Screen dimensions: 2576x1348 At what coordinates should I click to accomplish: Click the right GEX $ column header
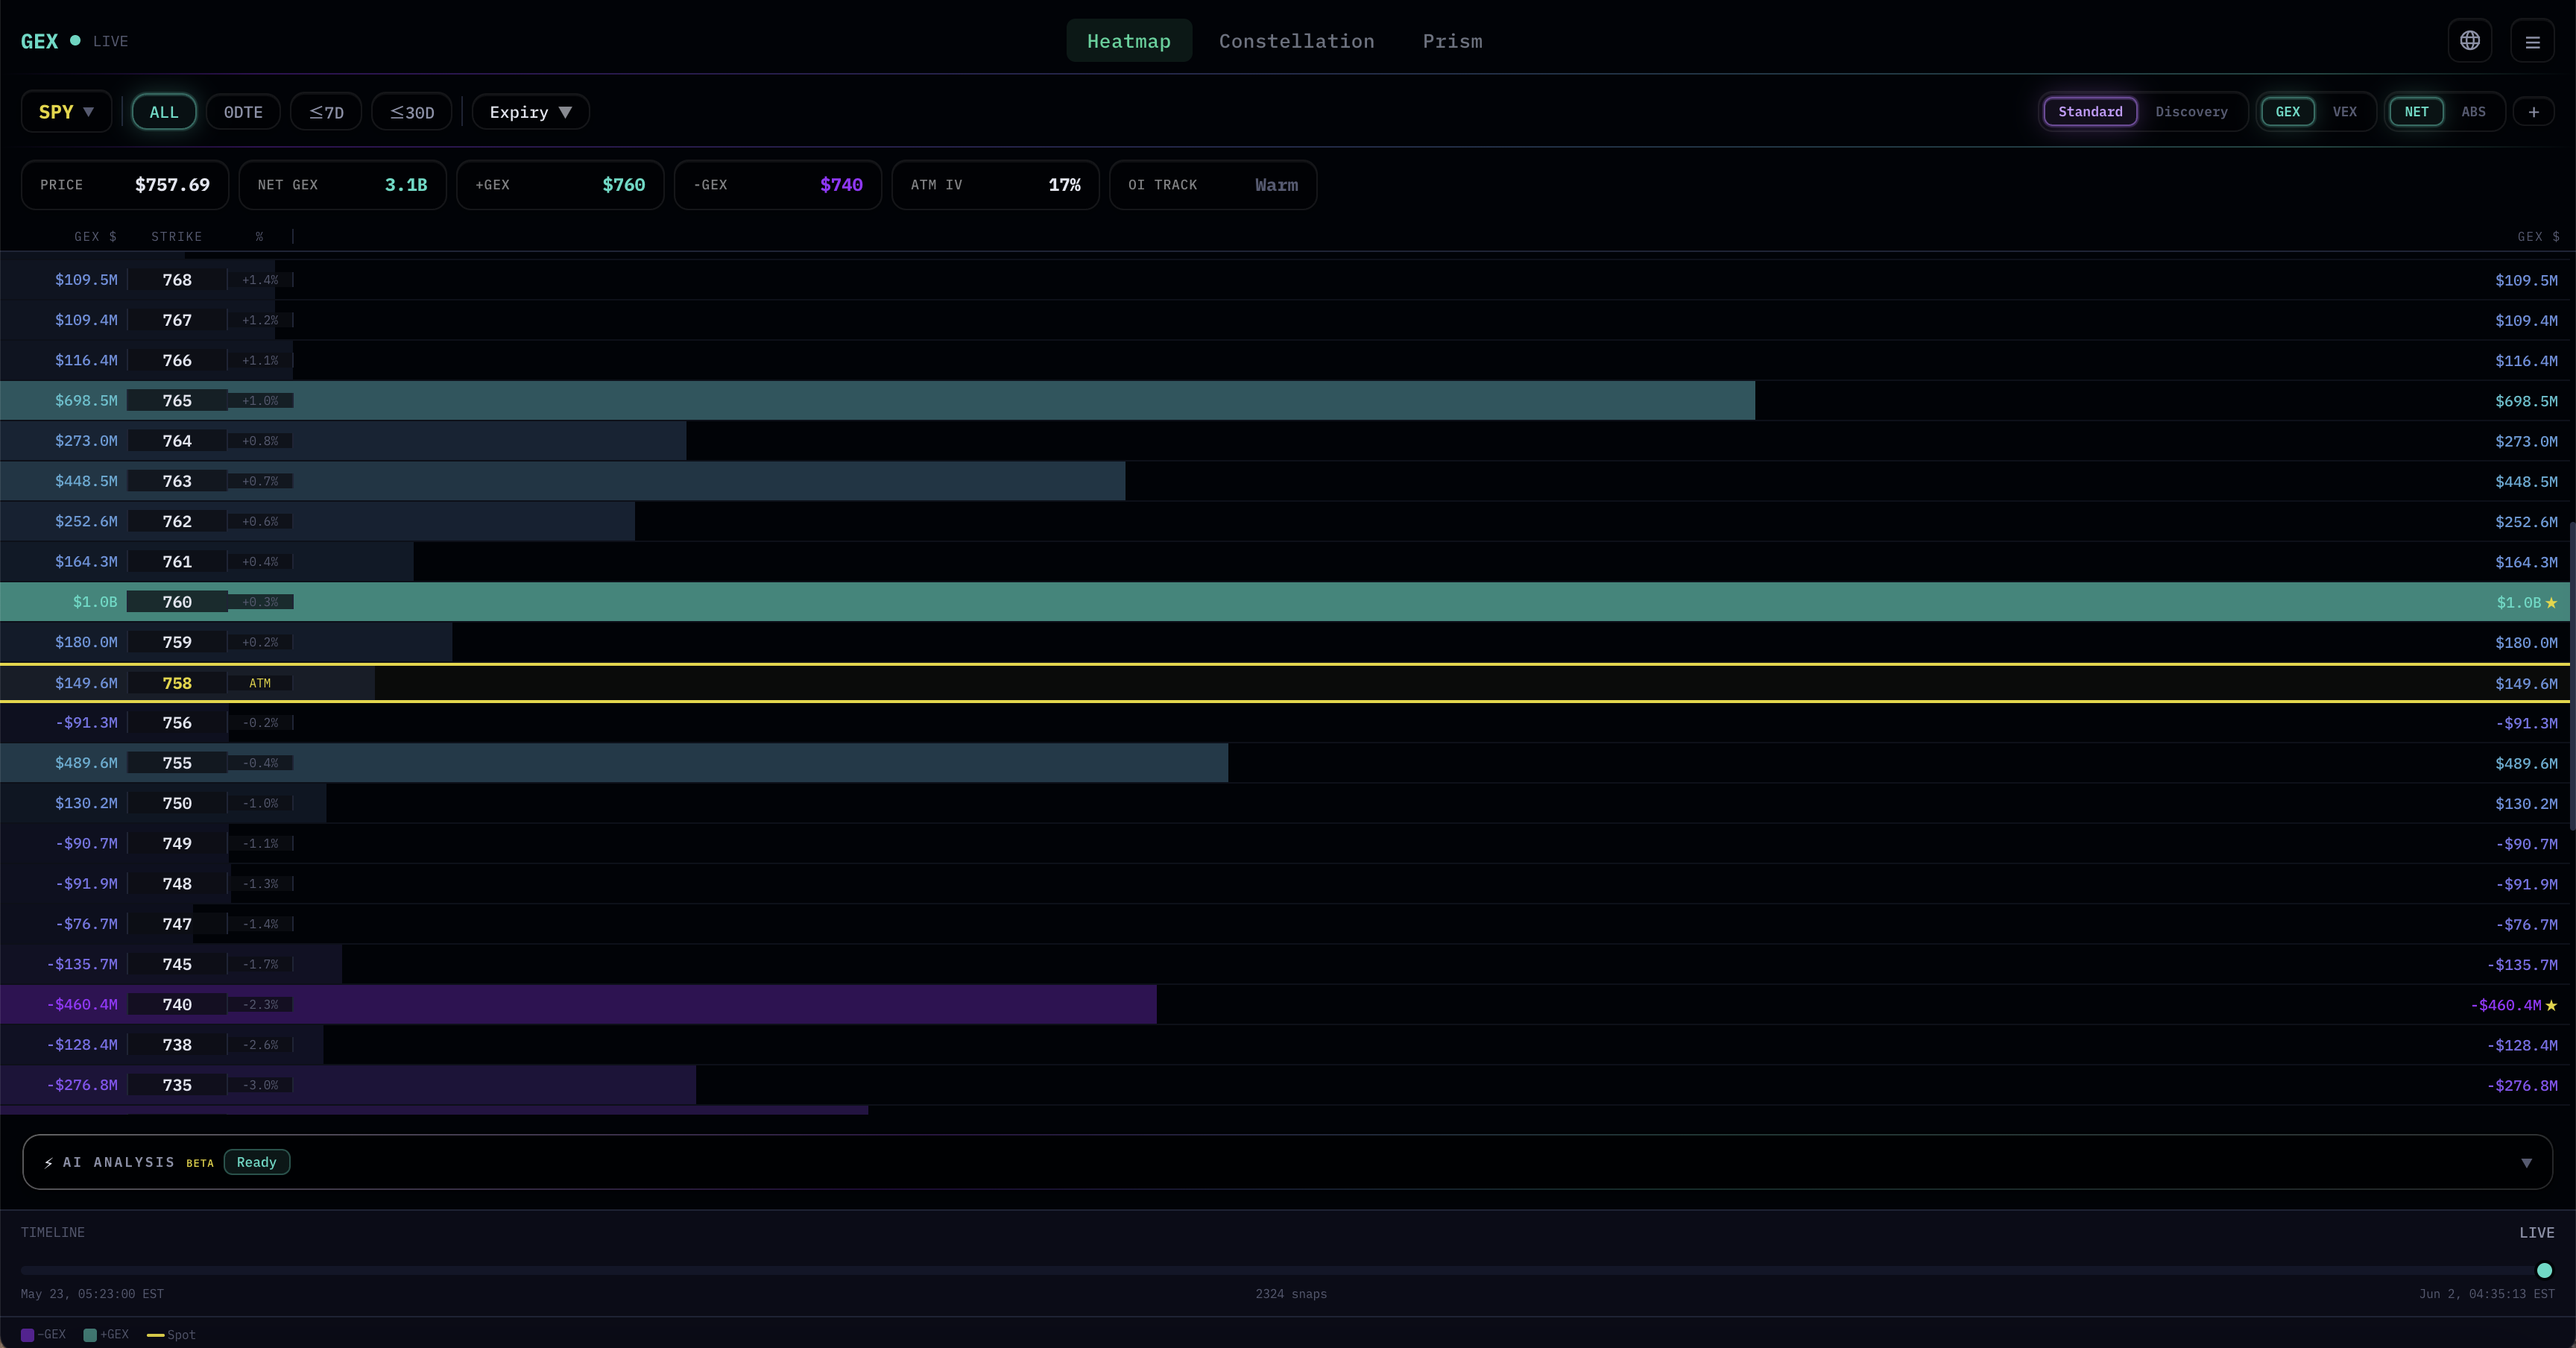tap(2538, 237)
